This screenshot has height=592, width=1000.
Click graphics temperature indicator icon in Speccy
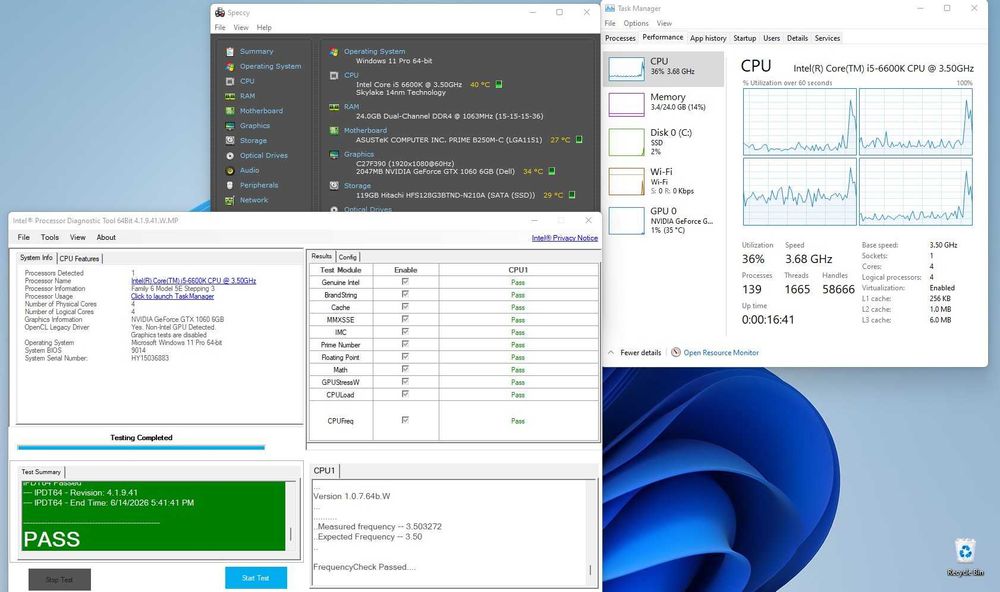pos(552,171)
